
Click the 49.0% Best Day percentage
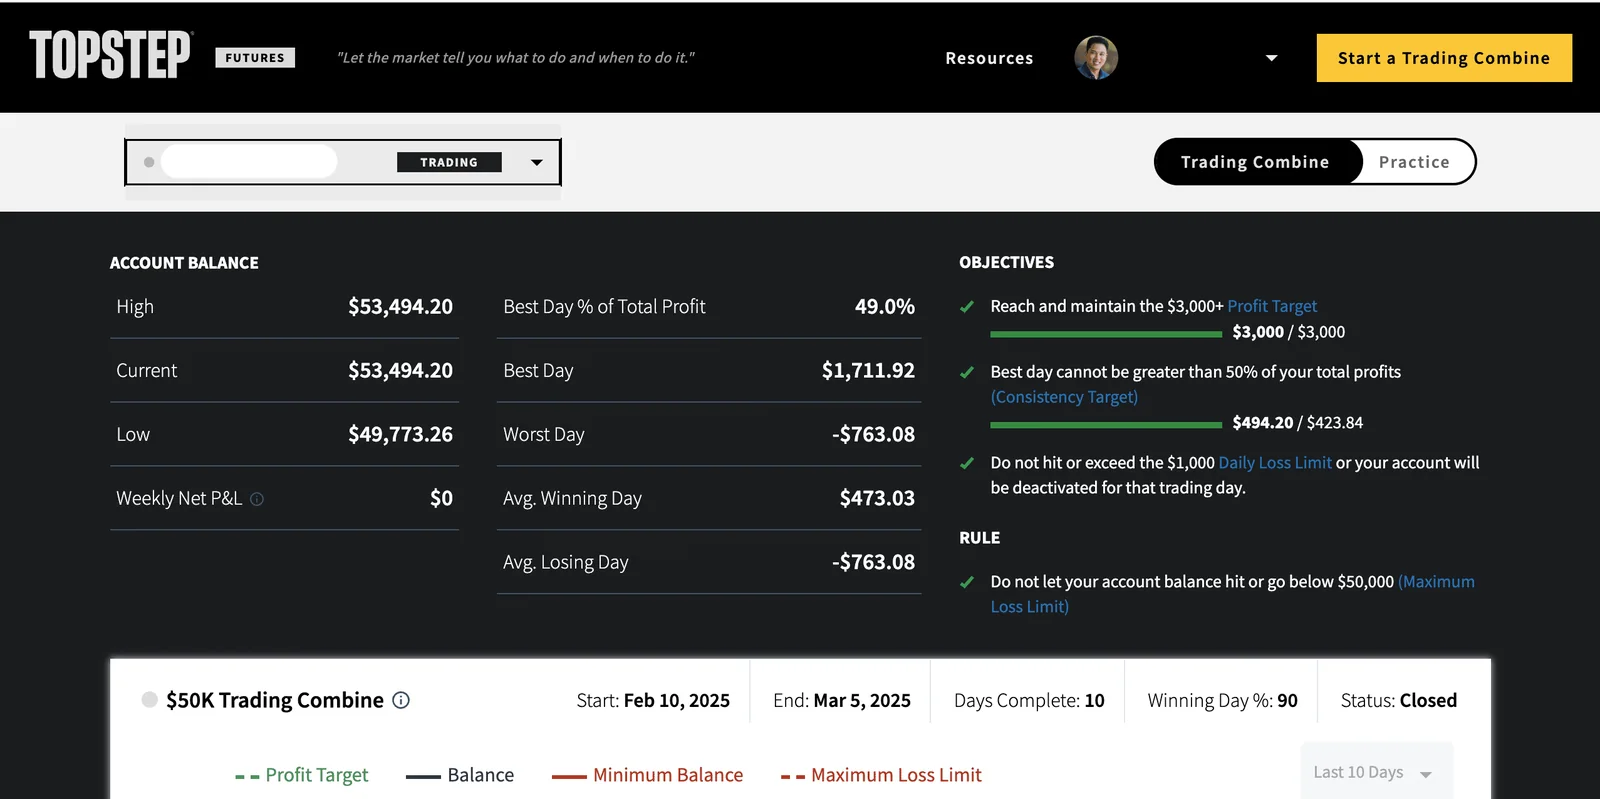tap(885, 307)
